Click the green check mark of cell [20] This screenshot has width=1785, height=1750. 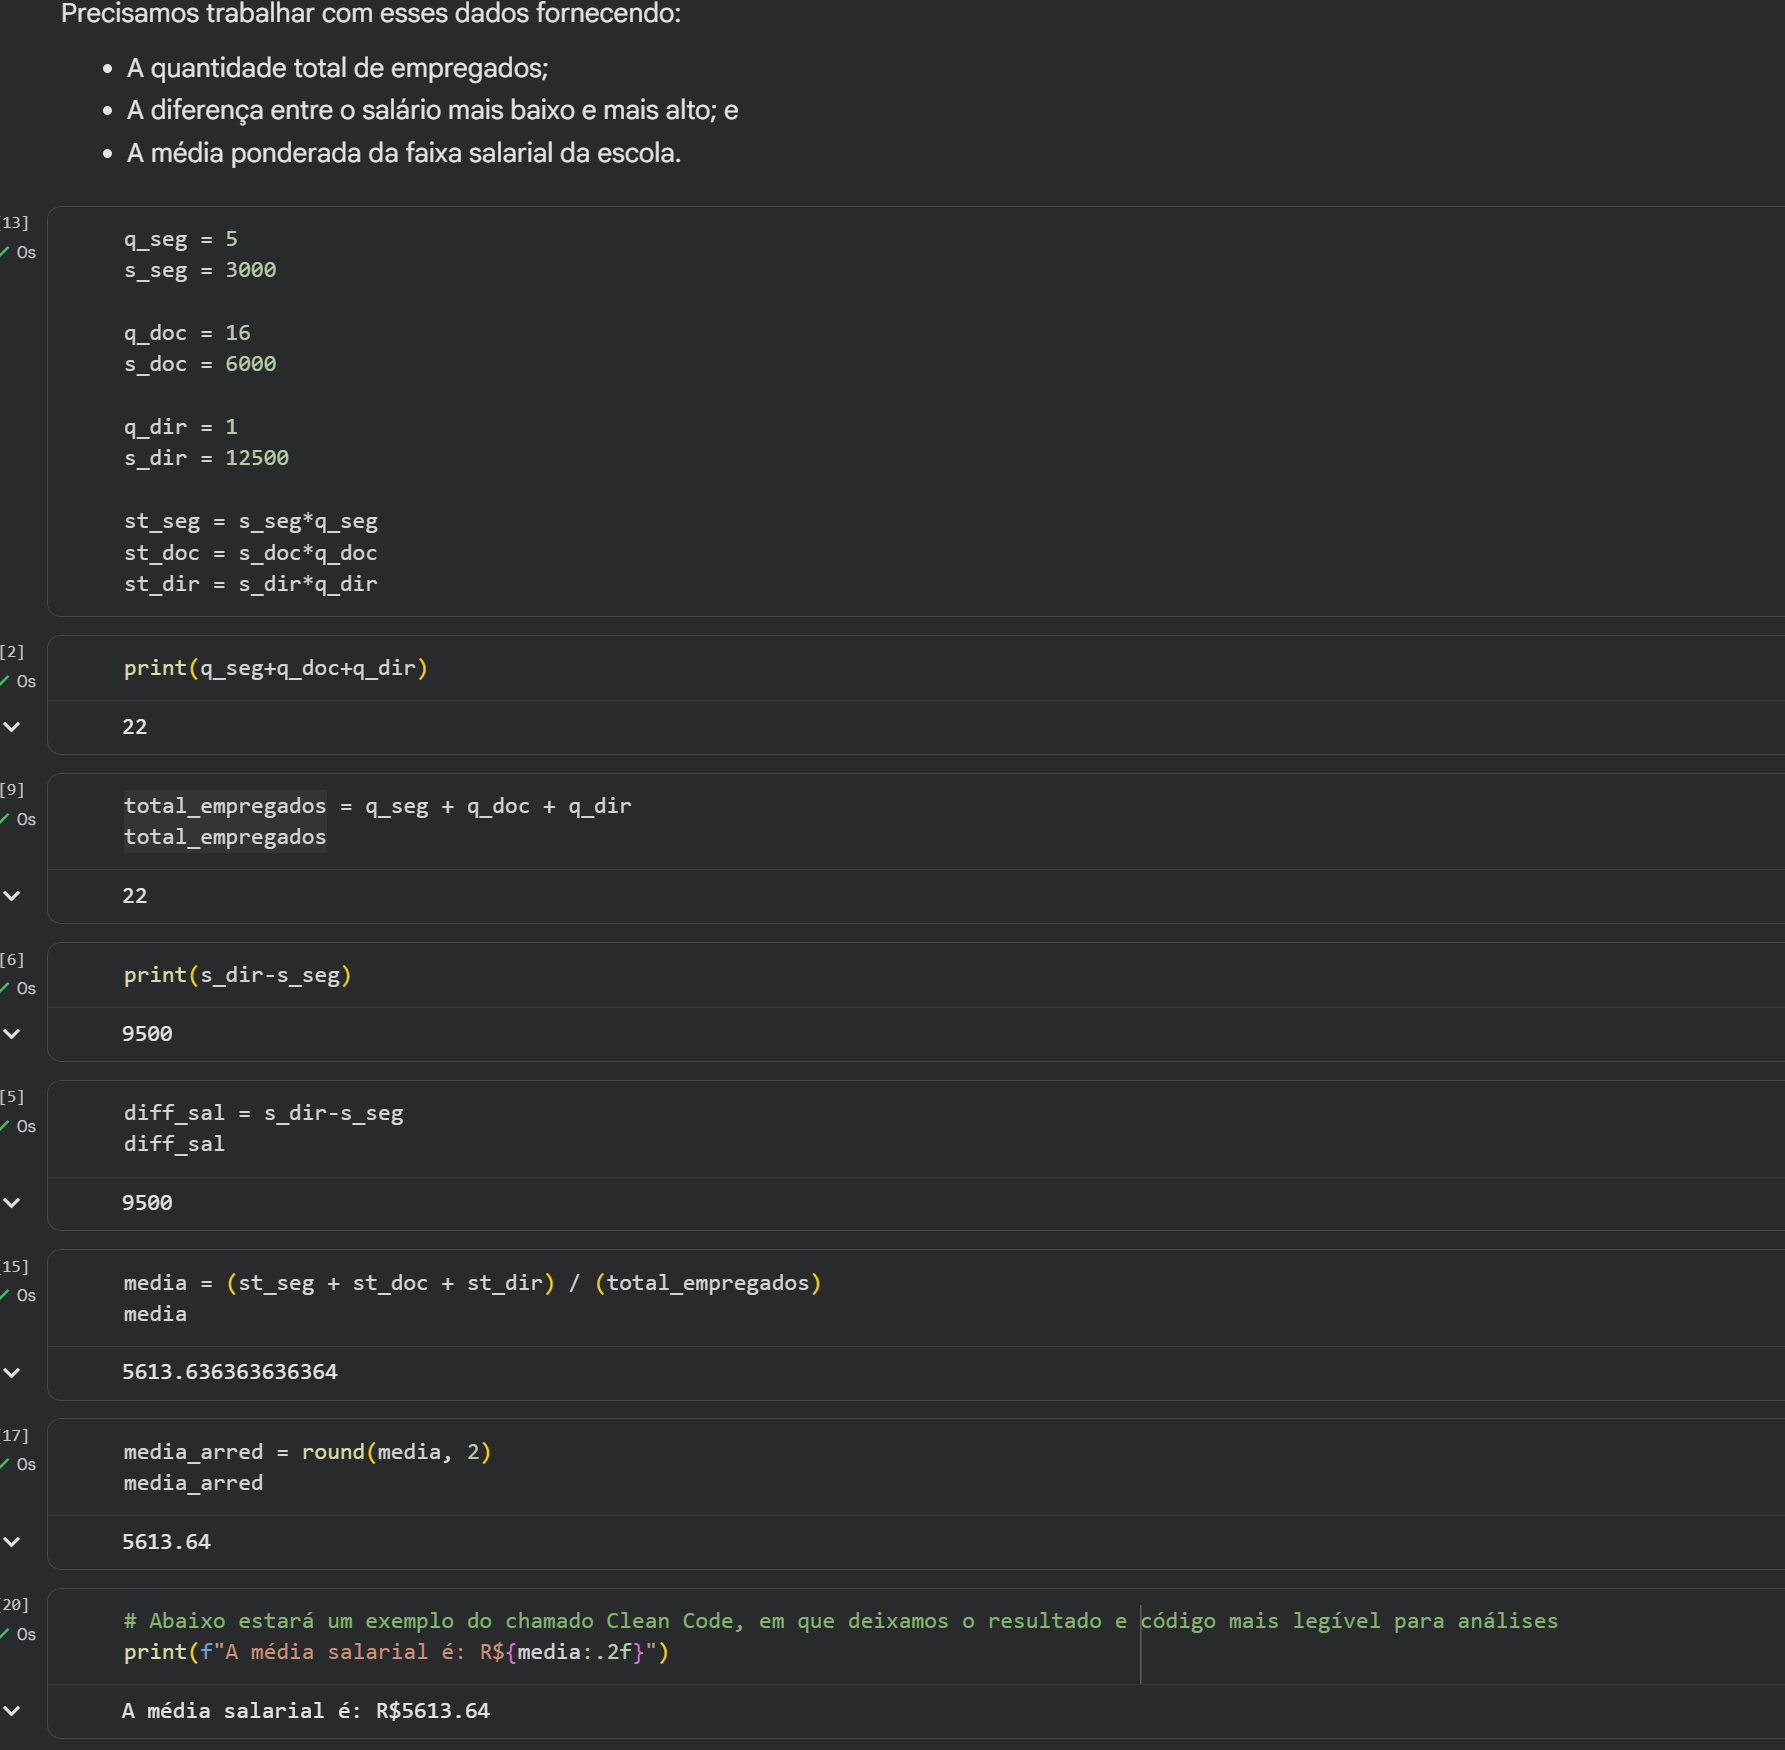(5, 1634)
